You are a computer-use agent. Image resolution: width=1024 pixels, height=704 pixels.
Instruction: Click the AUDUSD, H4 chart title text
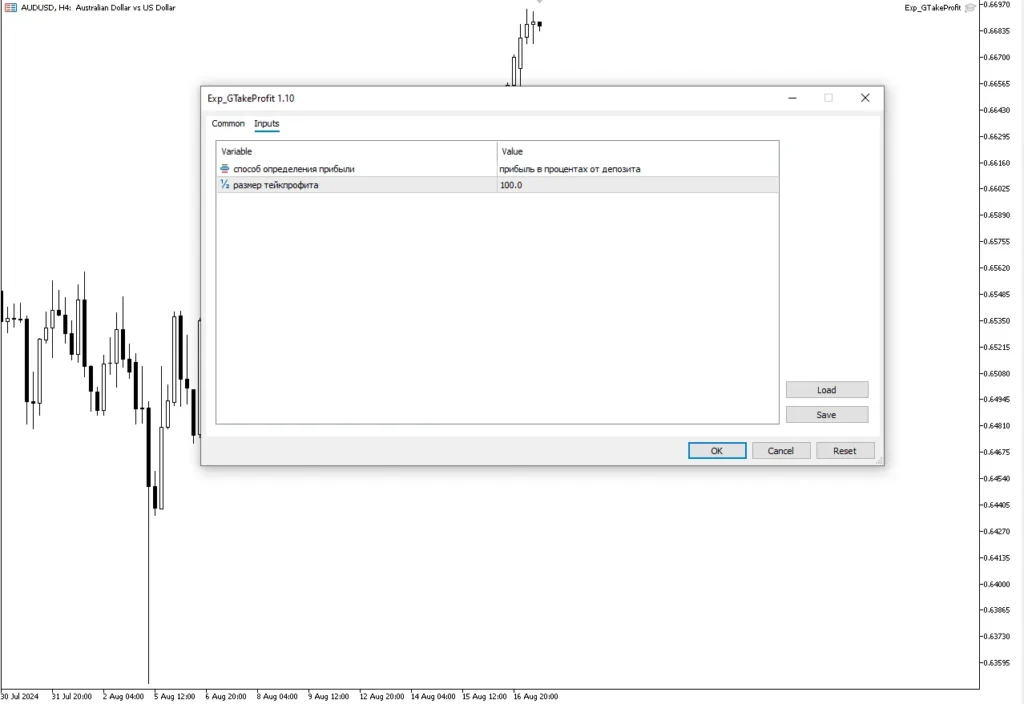point(98,8)
